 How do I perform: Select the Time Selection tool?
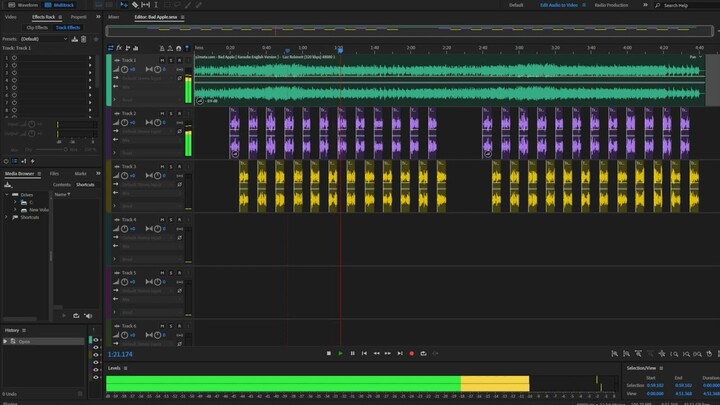[156, 5]
